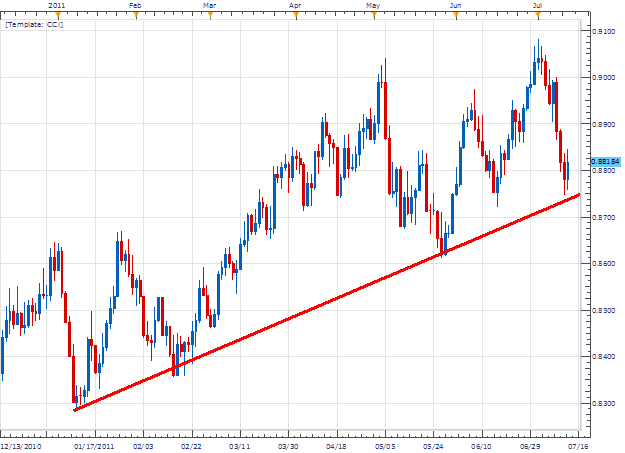Click the 06/29 date label
The height and width of the screenshot is (453, 625).
(x=530, y=446)
